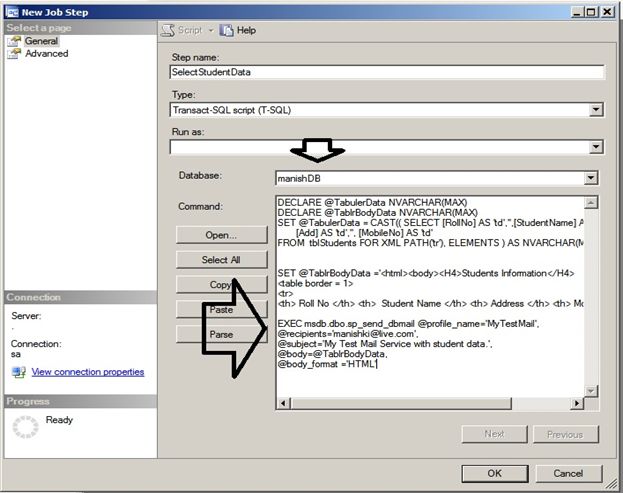Maximize the New Job Step window
Screen dimensions: 623x493
pyautogui.click(x=592, y=12)
